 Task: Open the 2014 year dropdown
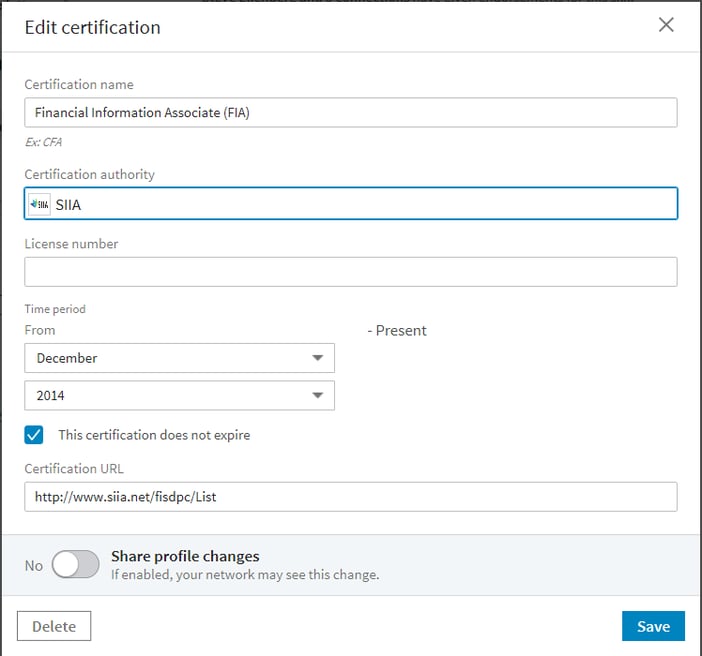tap(180, 395)
